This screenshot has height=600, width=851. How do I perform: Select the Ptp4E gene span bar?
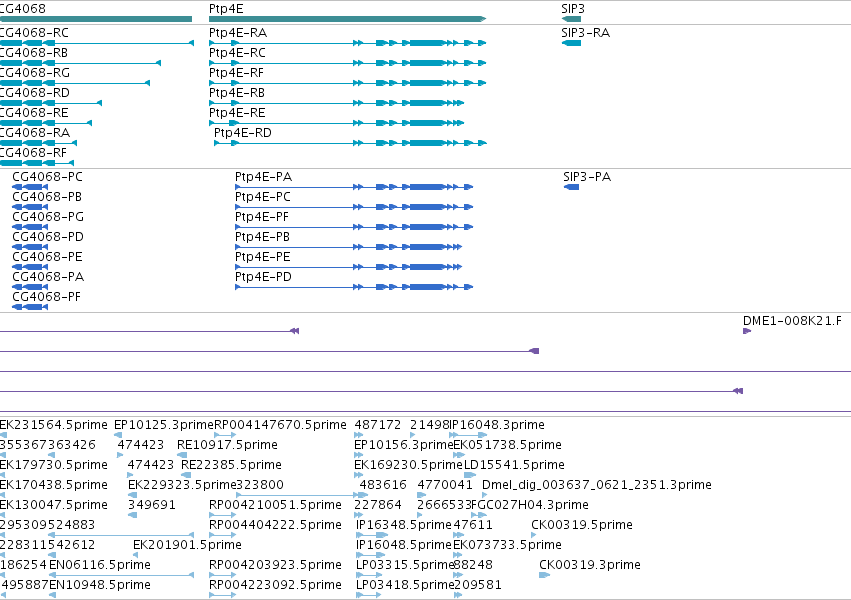(x=347, y=19)
